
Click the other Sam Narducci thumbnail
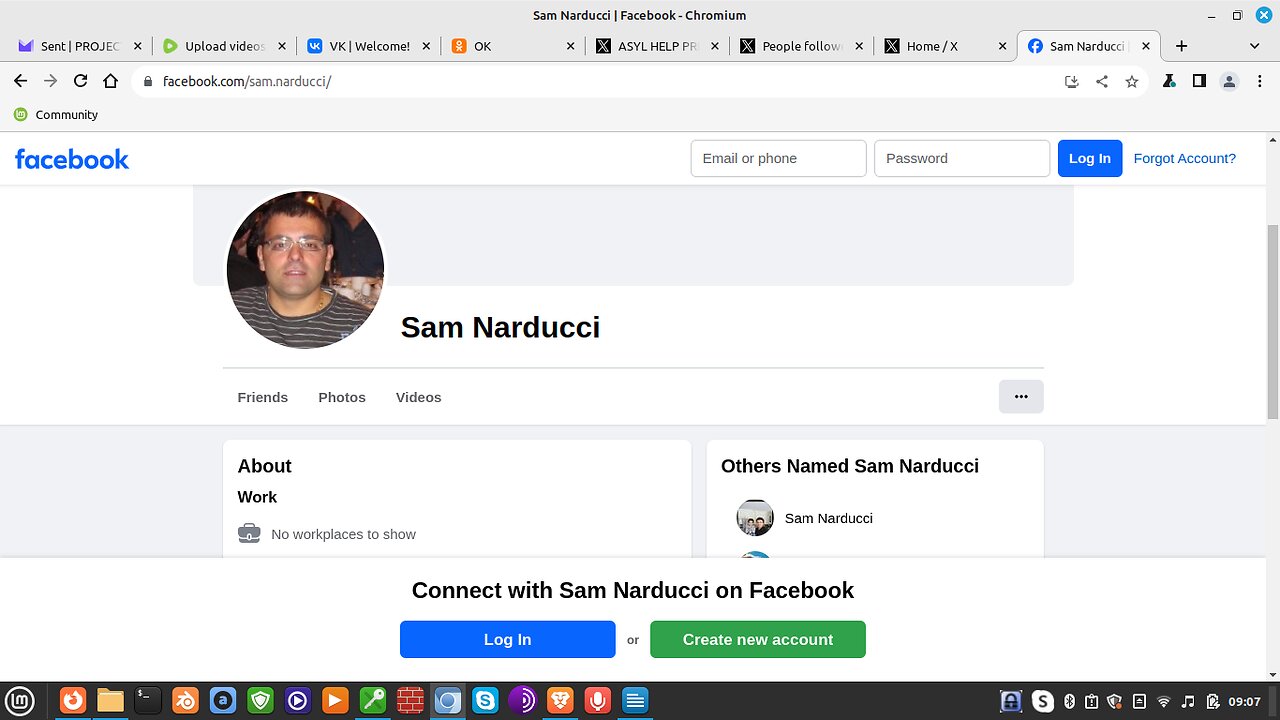coord(755,518)
